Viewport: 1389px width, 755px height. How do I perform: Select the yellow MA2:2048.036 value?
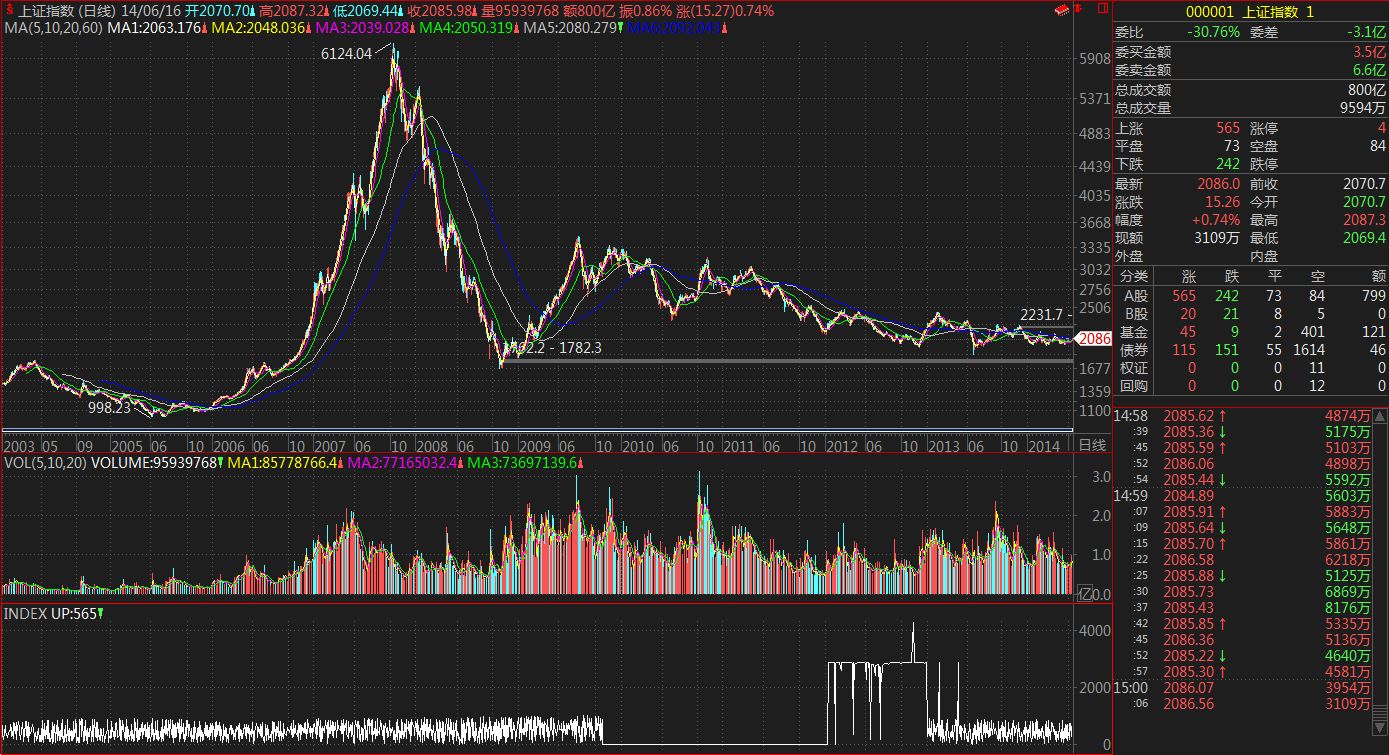(x=259, y=28)
